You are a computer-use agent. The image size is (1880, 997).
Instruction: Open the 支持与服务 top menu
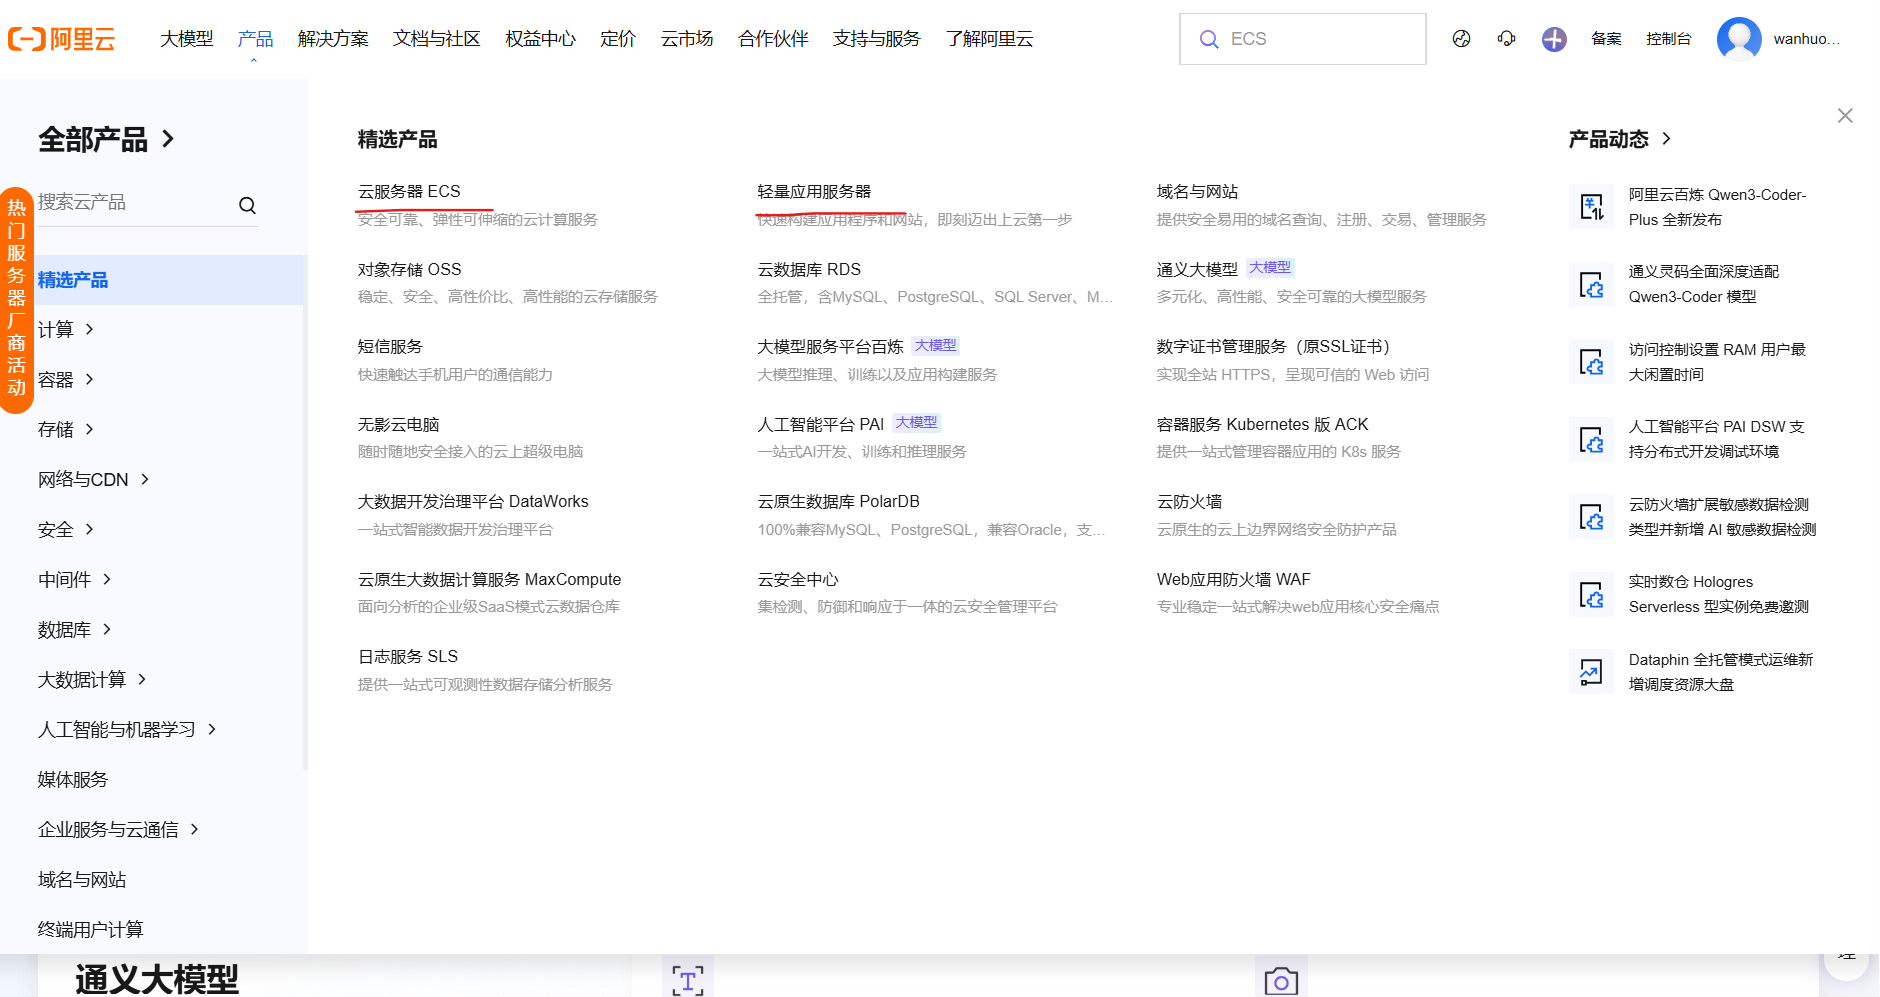[x=877, y=39]
